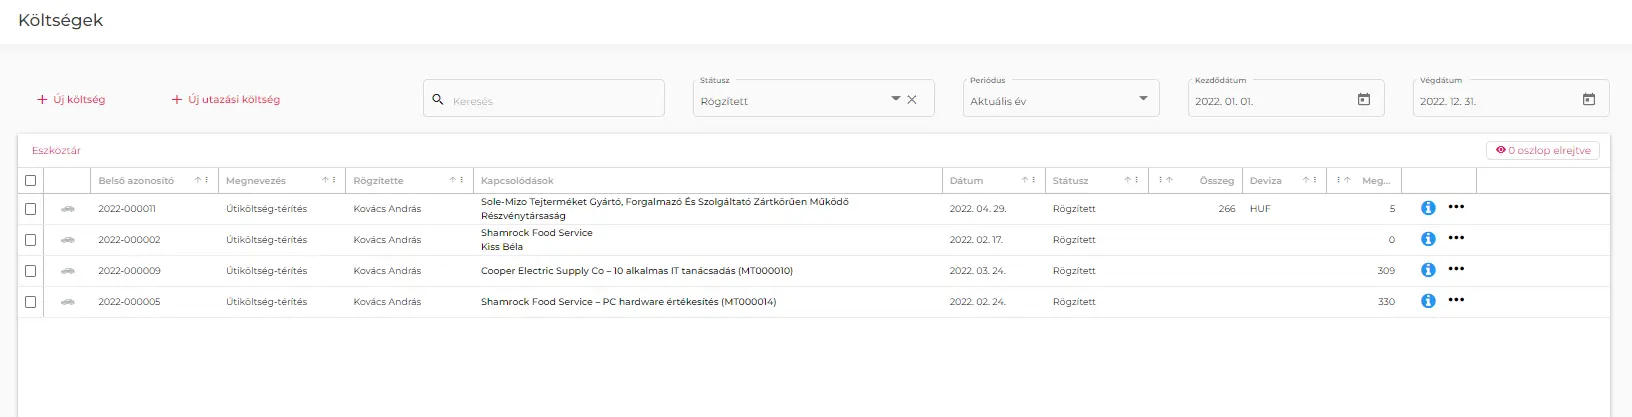Expand the Státusz dropdown

pos(895,99)
